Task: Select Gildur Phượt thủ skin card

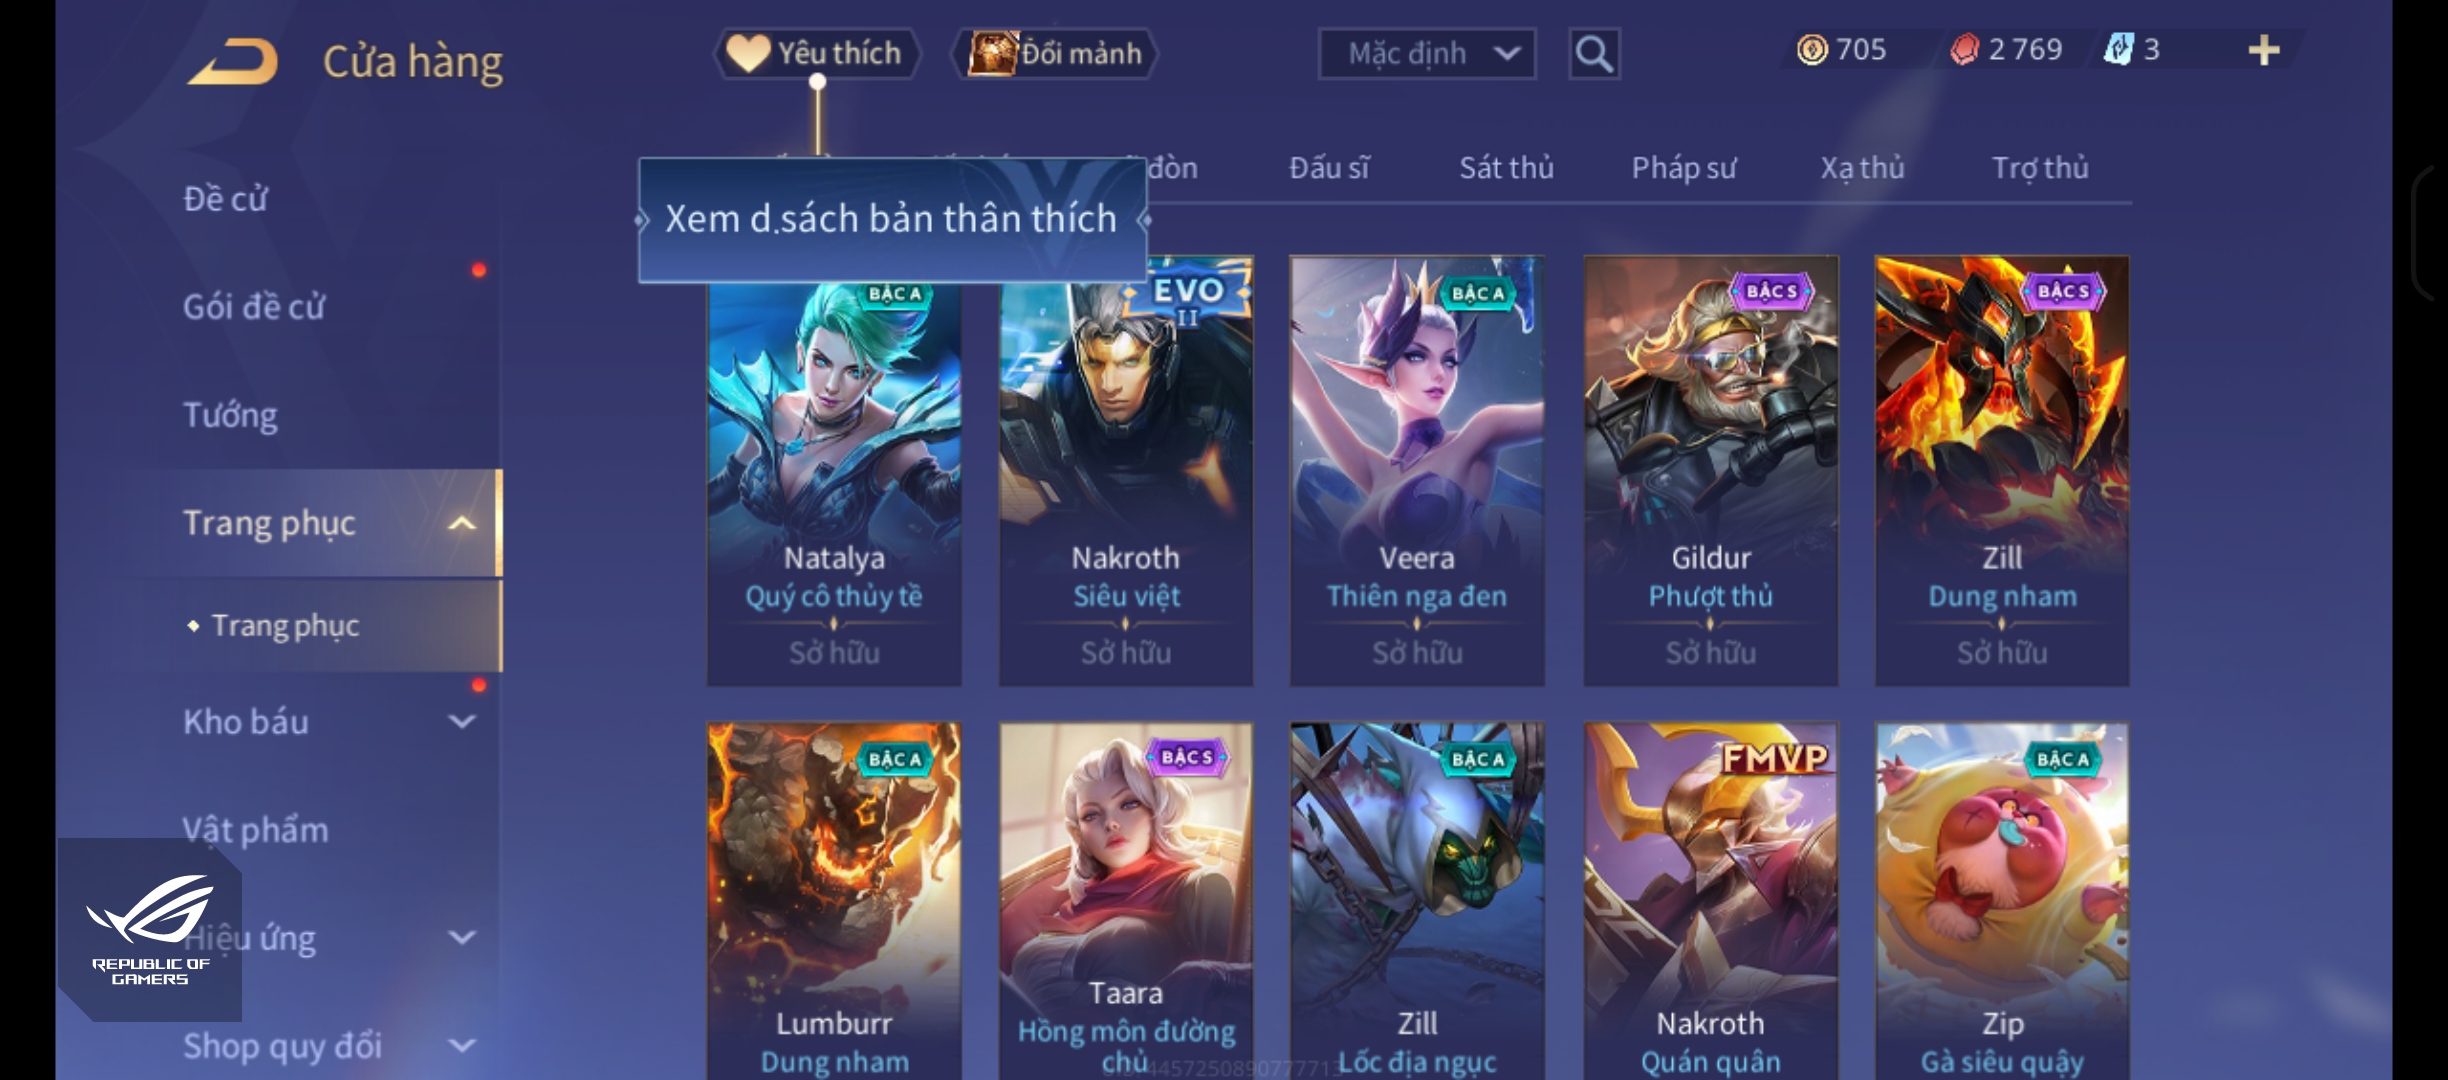Action: (1710, 471)
